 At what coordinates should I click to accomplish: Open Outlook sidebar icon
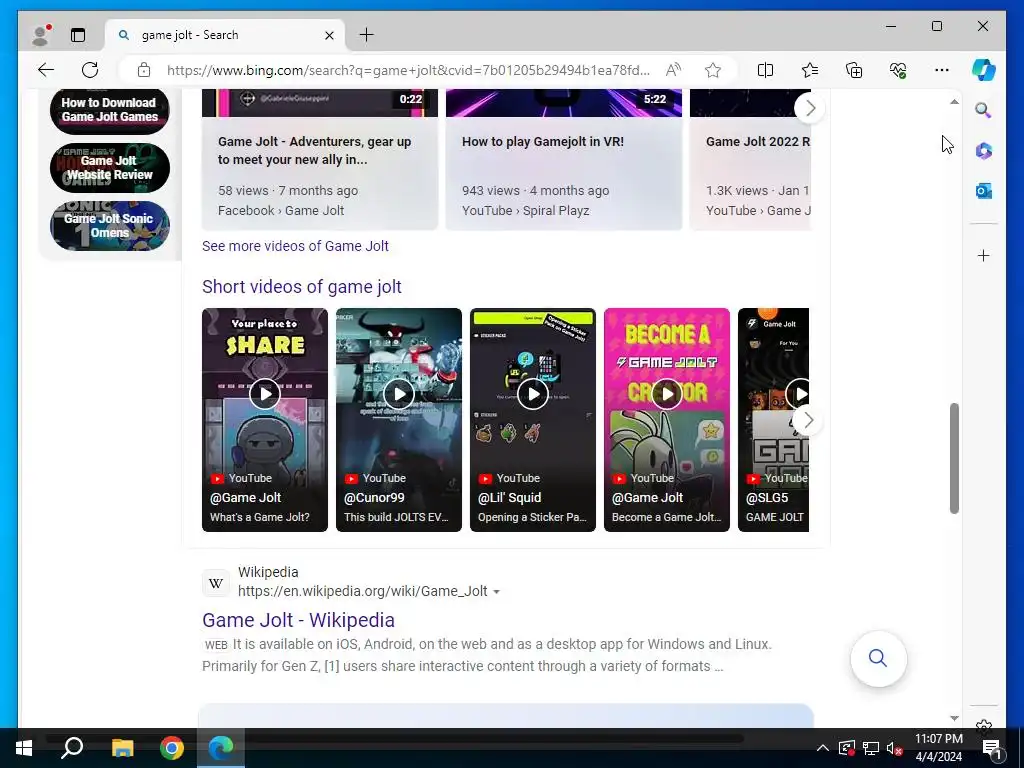984,191
